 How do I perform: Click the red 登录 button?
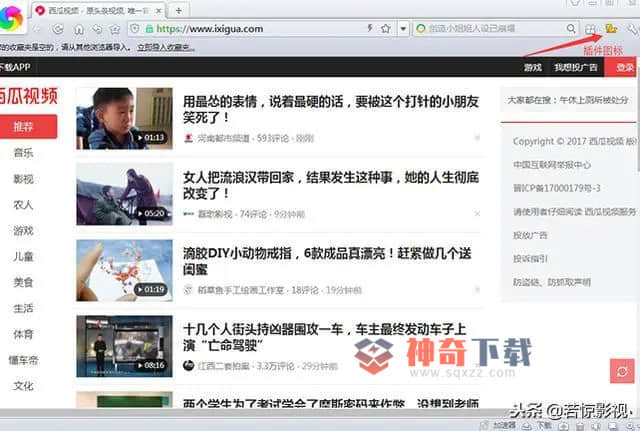620,67
